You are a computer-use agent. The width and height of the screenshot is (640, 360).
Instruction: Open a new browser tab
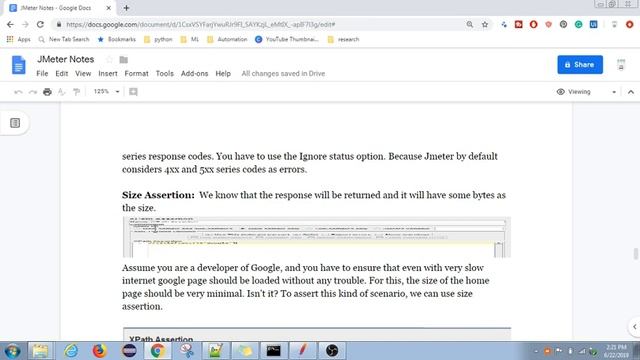(126, 8)
